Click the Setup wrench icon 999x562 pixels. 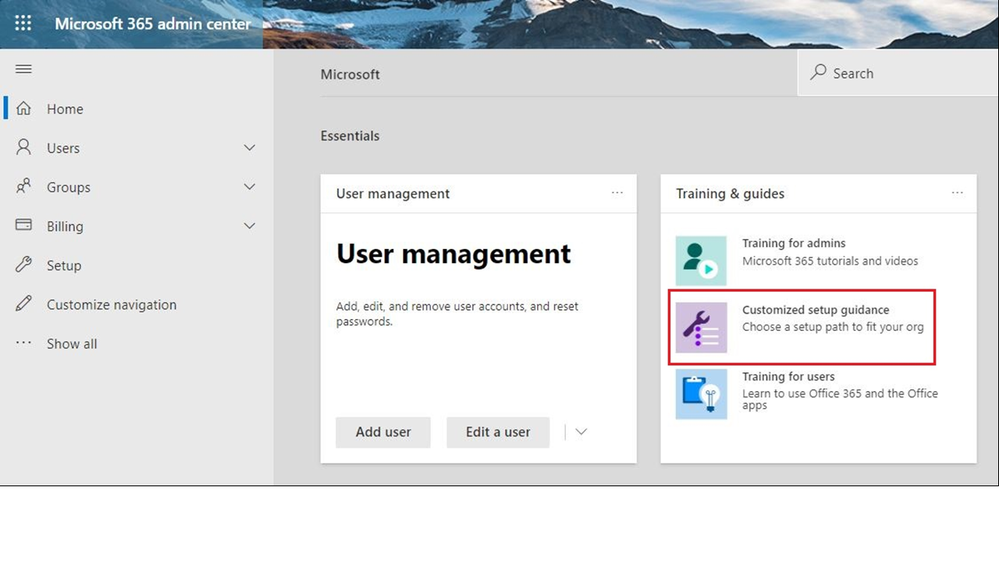click(24, 264)
